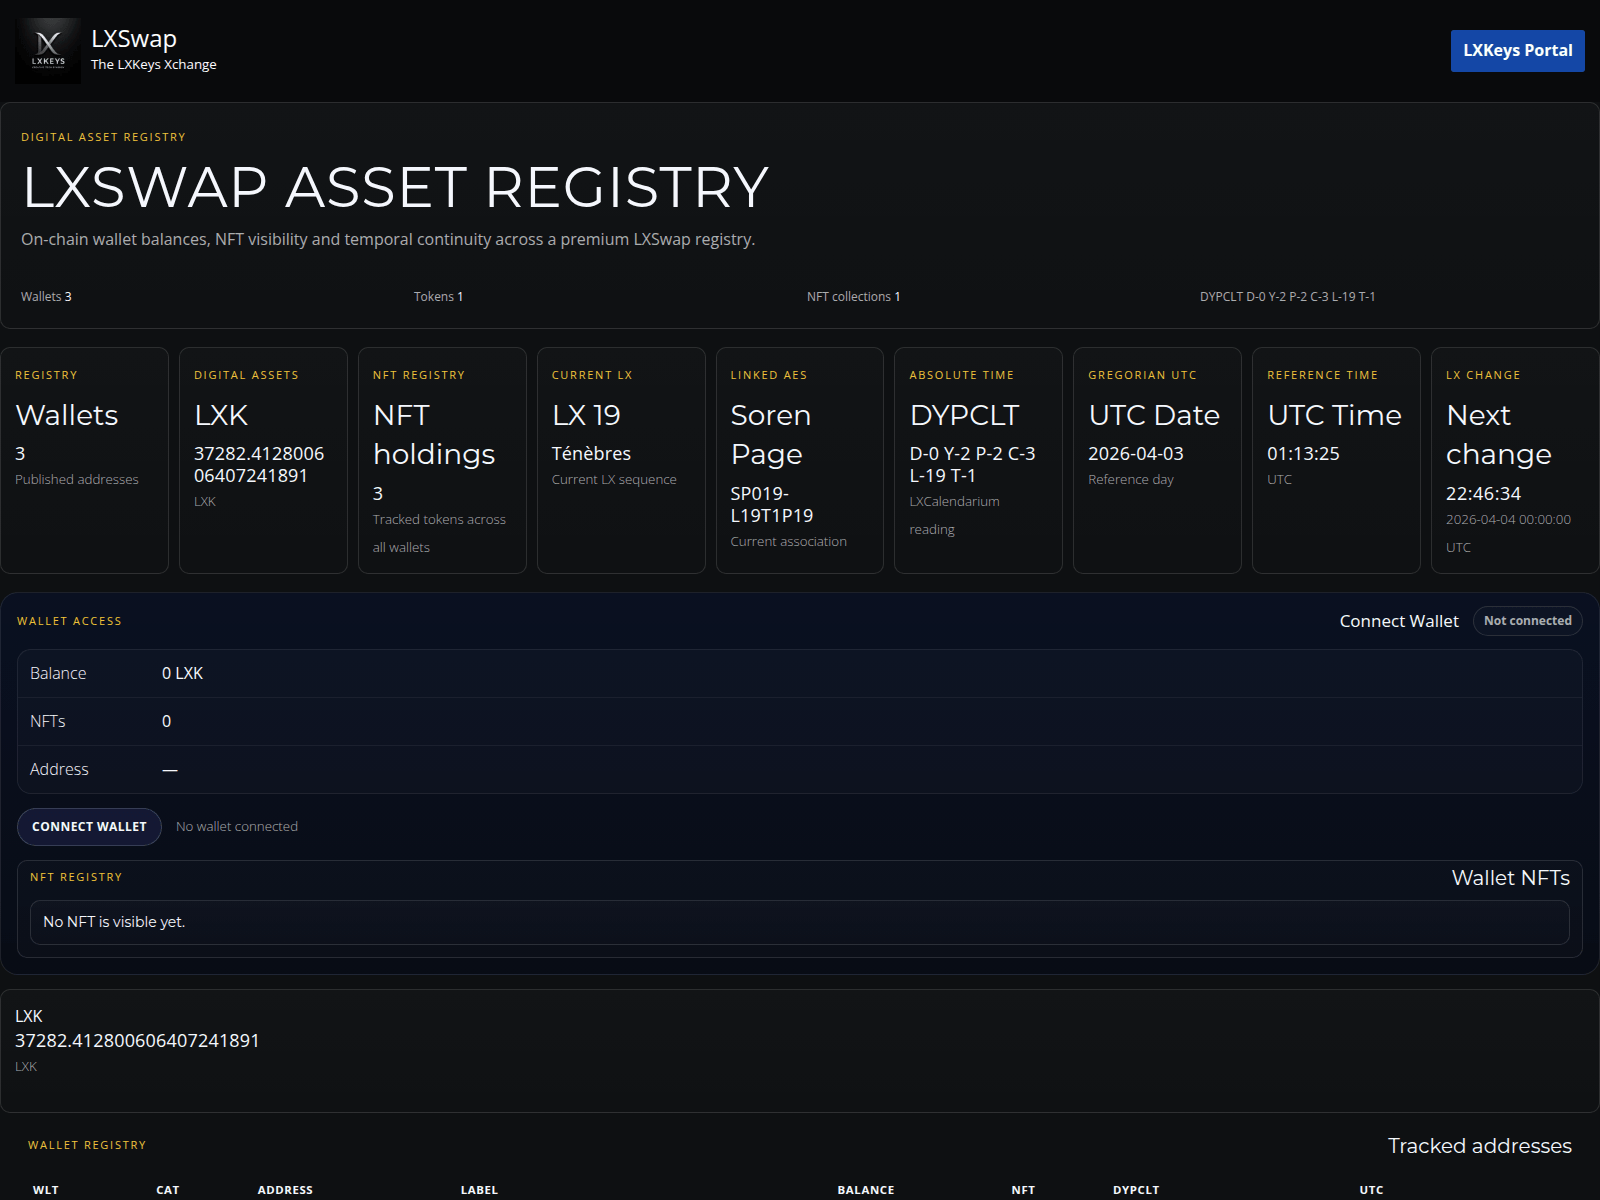
Task: Click the 'Connect Wallet' heading text
Action: [x=1399, y=621]
